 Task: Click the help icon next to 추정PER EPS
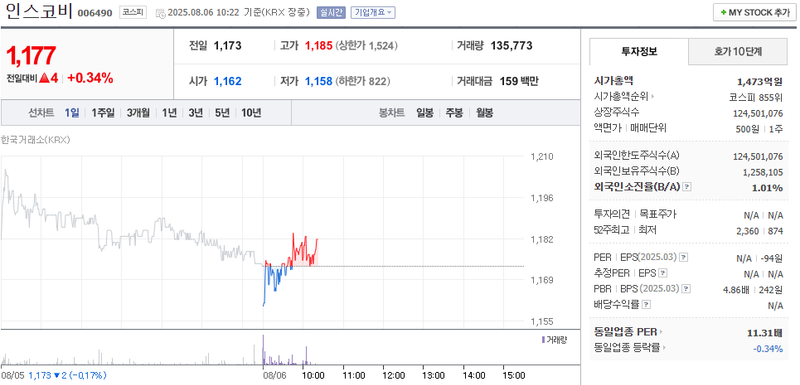(x=662, y=273)
